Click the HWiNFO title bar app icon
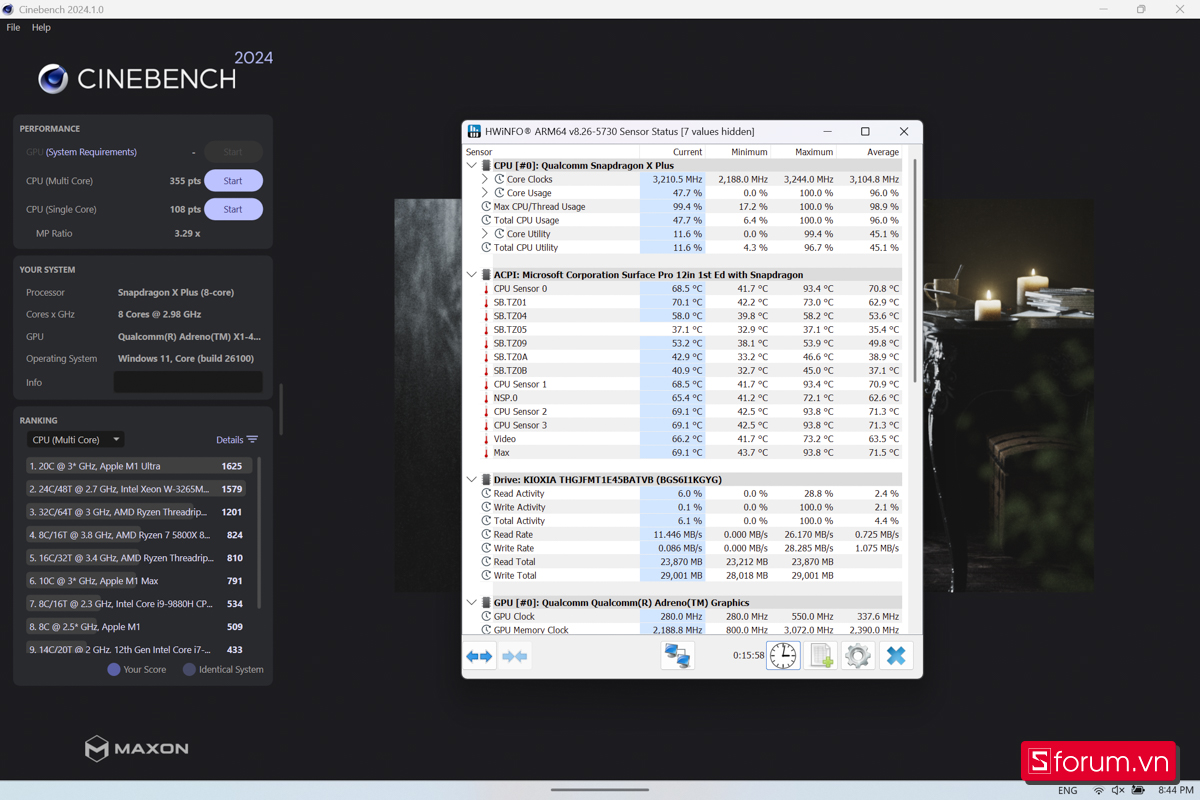Image resolution: width=1200 pixels, height=800 pixels. coord(474,131)
